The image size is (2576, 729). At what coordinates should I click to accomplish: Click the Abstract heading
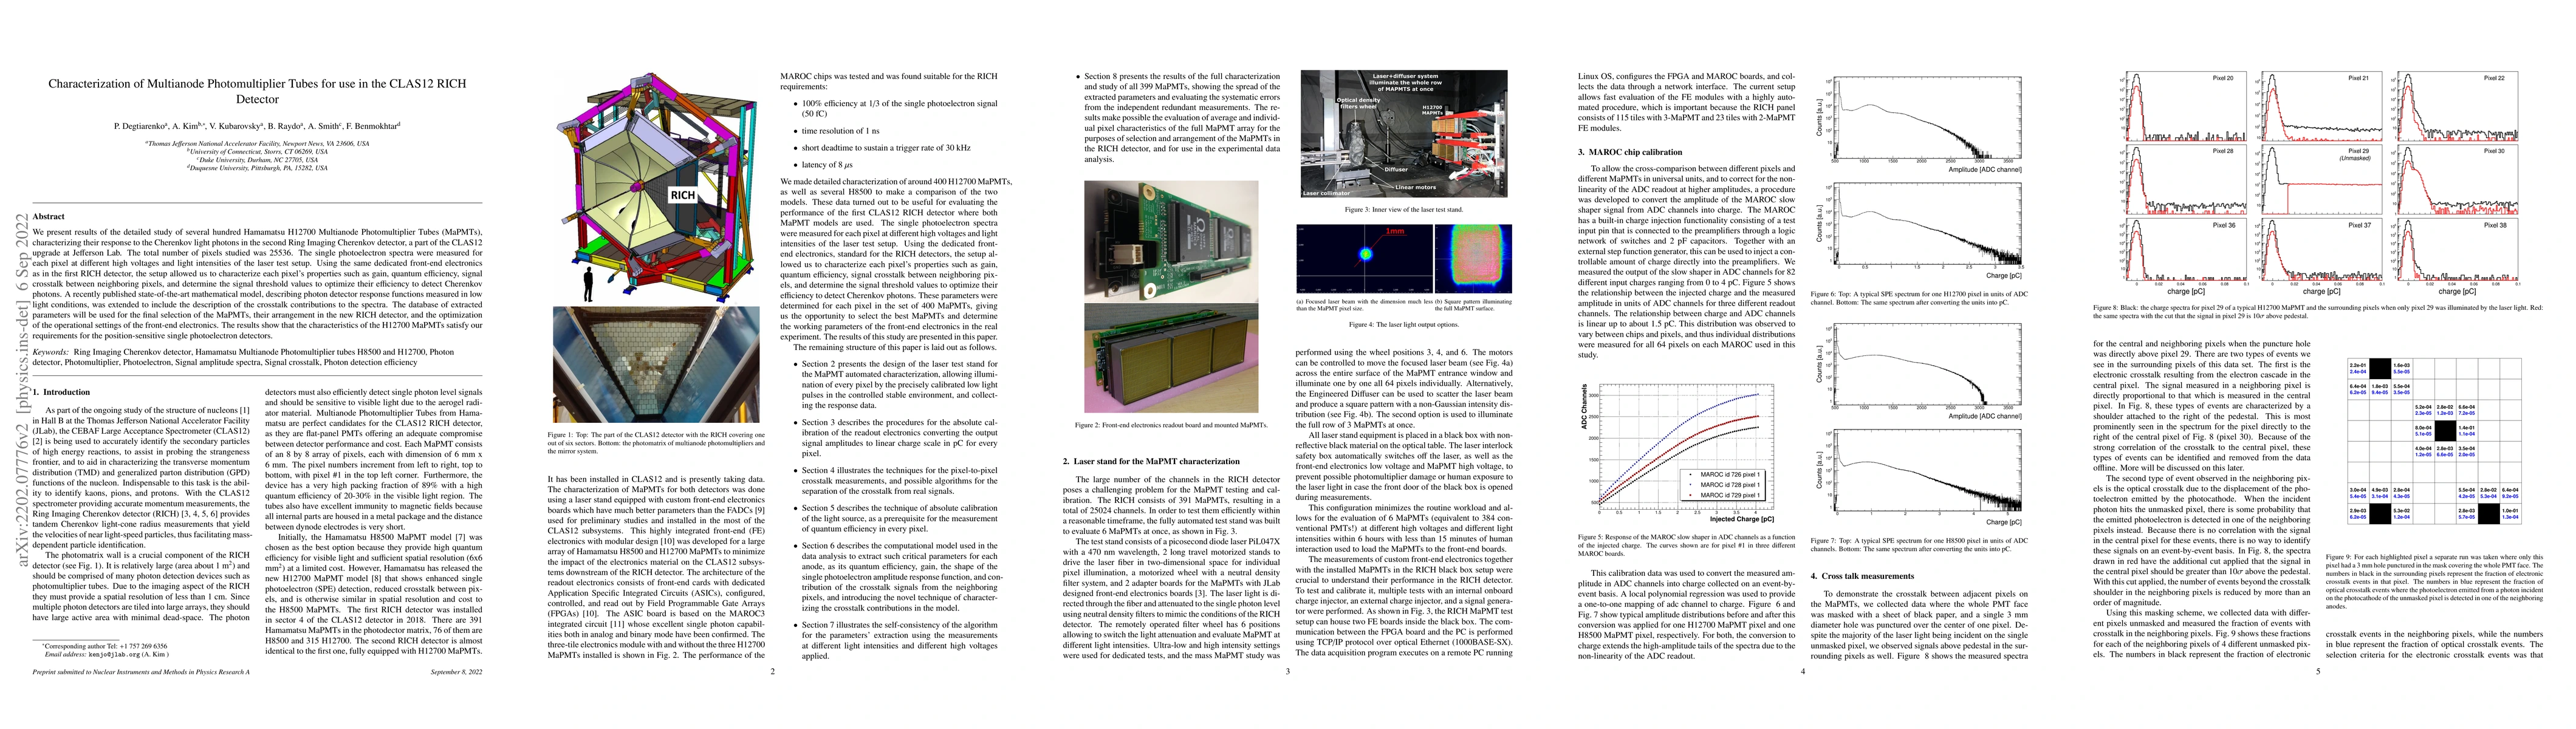tap(48, 216)
